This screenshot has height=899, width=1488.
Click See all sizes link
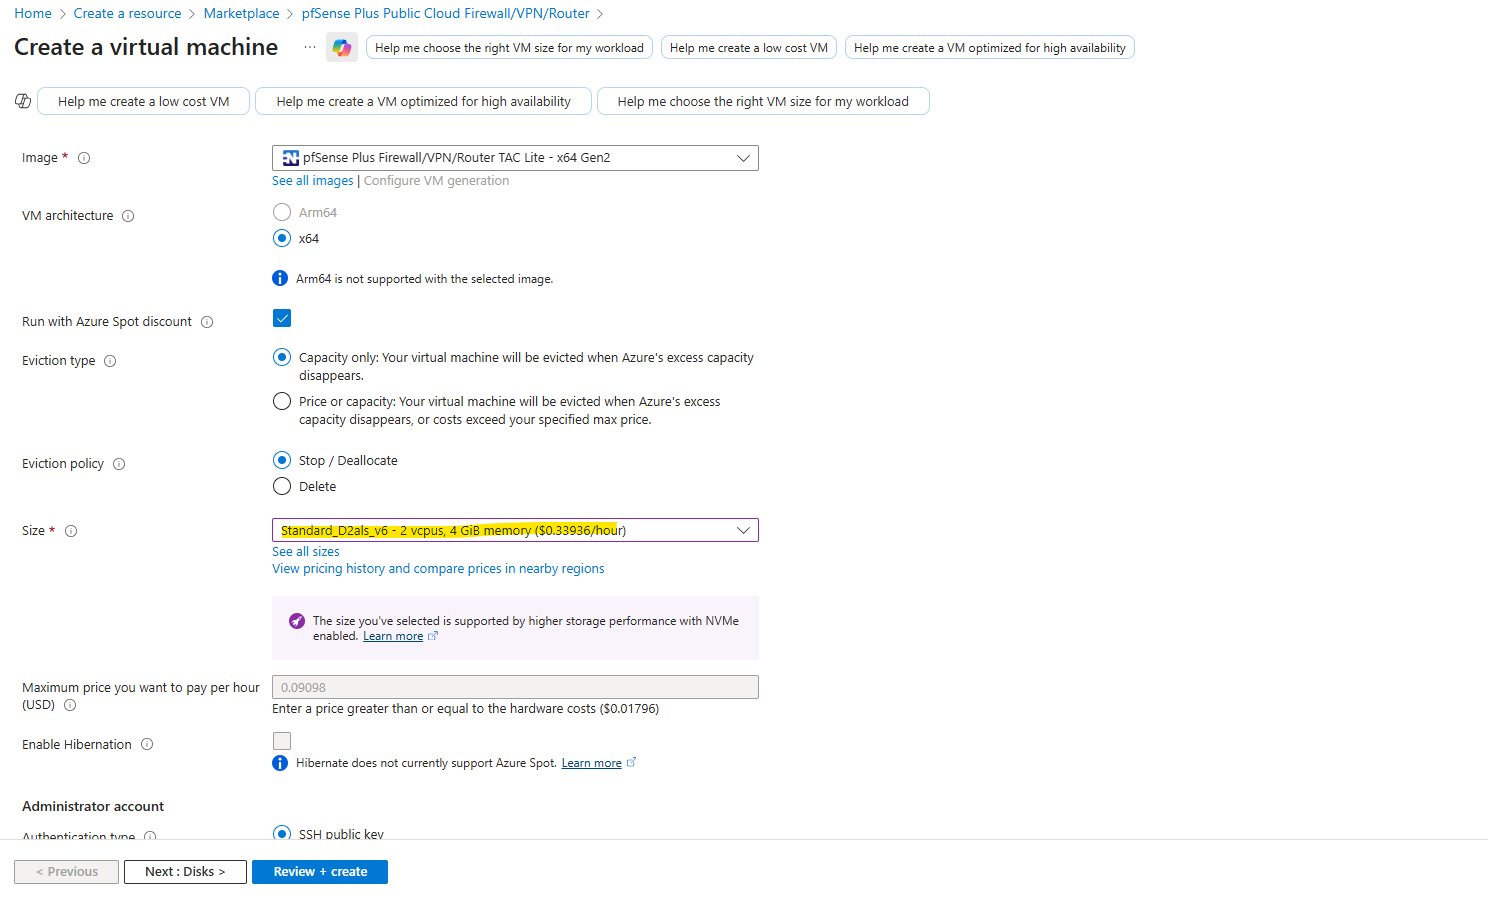[306, 552]
